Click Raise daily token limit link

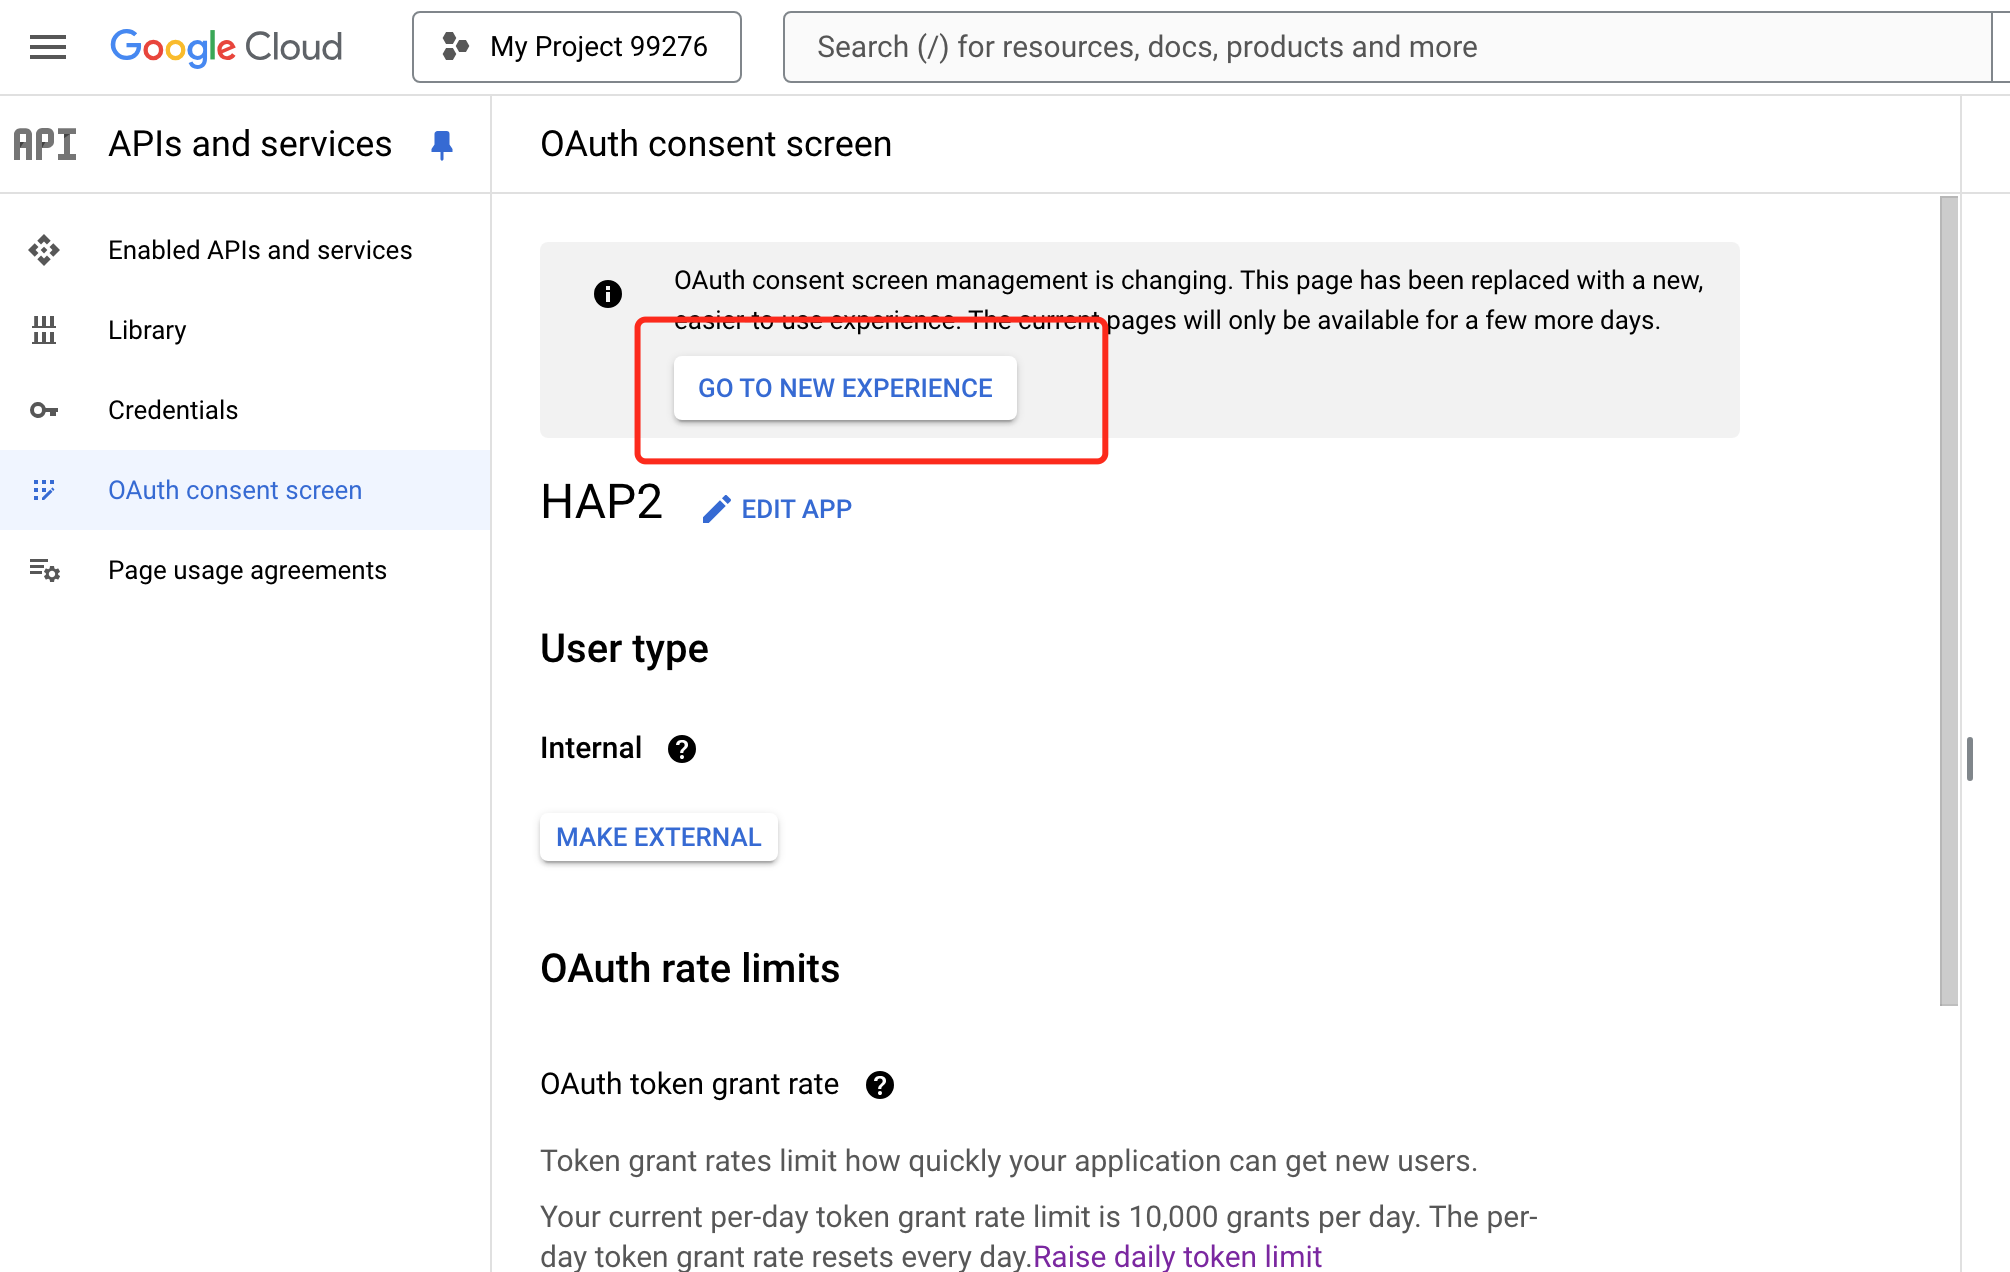tap(1177, 1256)
